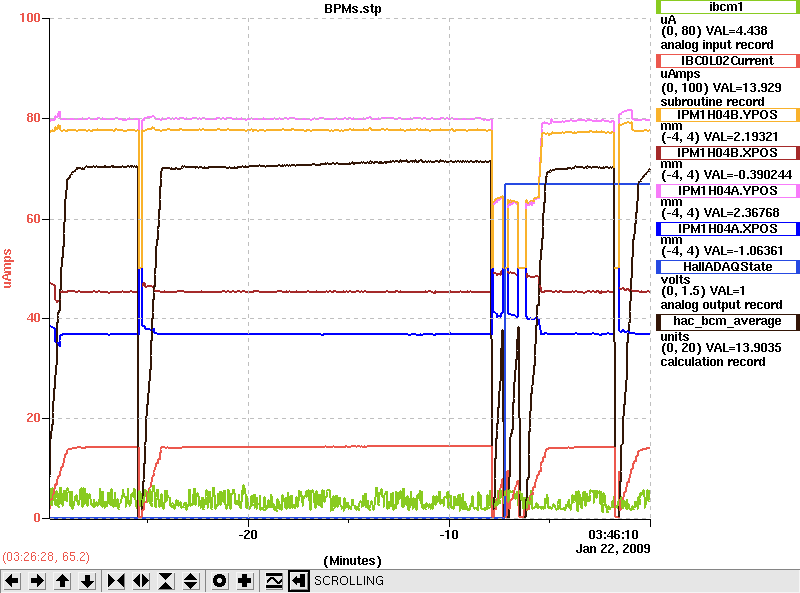Select the ibcm1 curve legend entry
Screen dimensions: 800x593
tap(727, 7)
